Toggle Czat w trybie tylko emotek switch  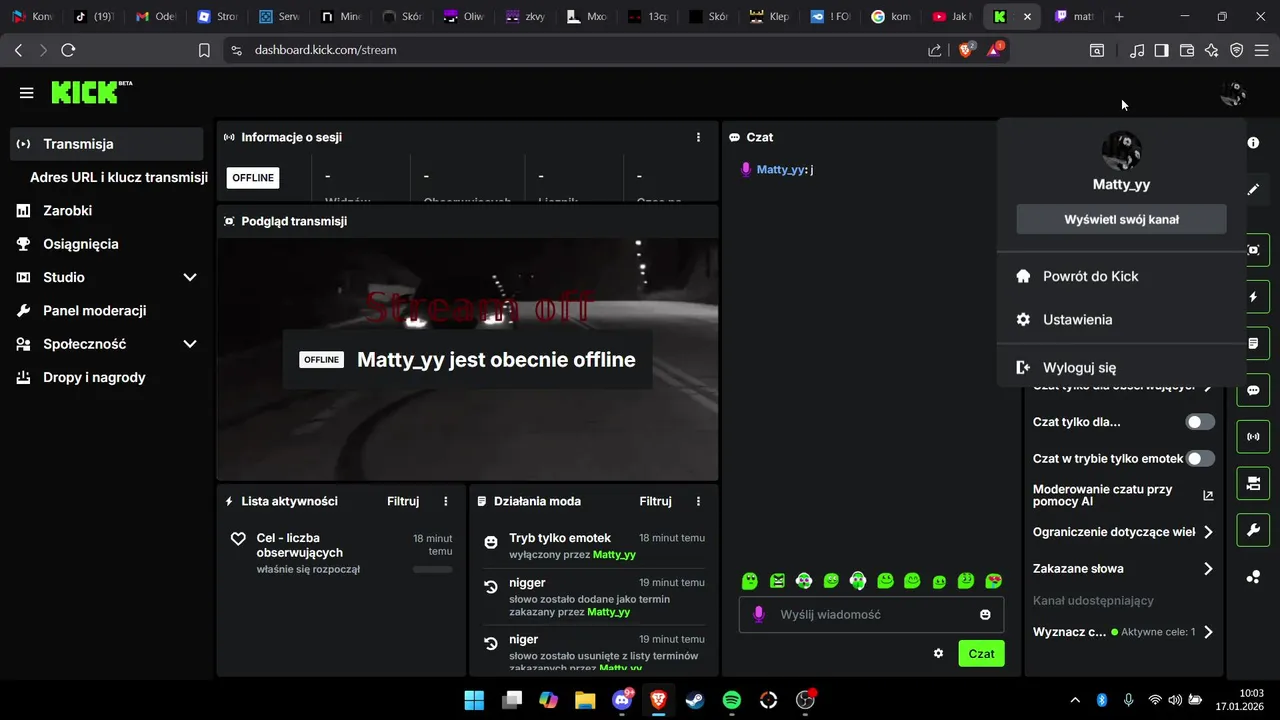tap(1200, 458)
